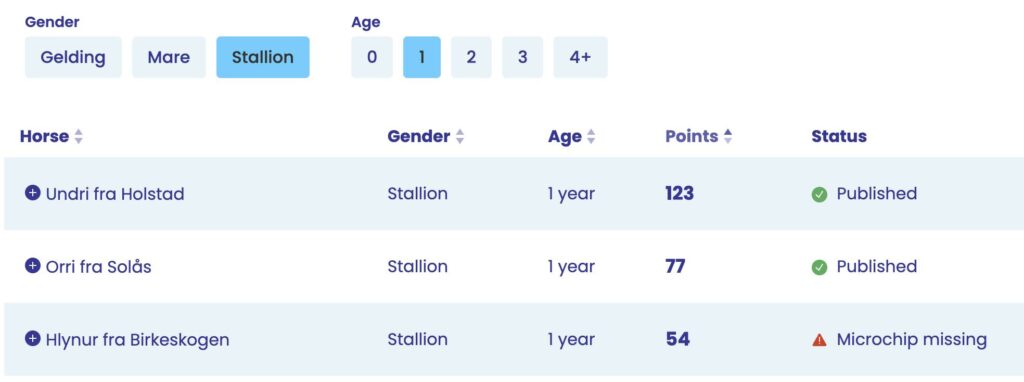Expand Orri fra Solås row plus icon

33,266
